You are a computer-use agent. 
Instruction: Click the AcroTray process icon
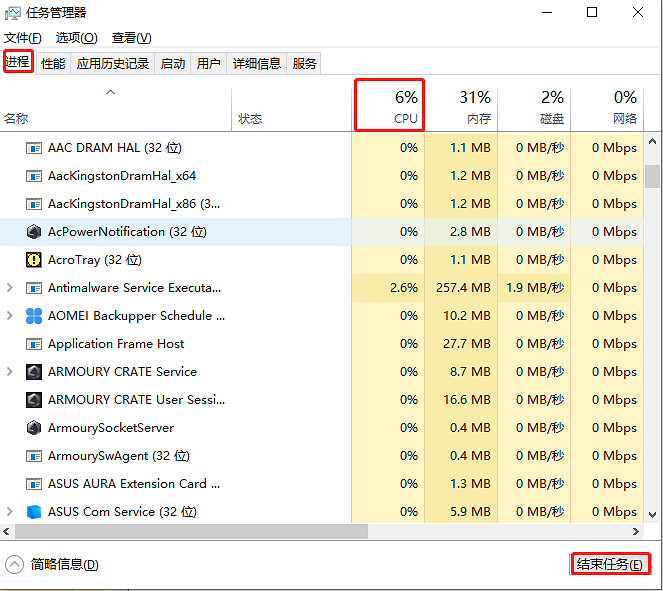pos(33,260)
